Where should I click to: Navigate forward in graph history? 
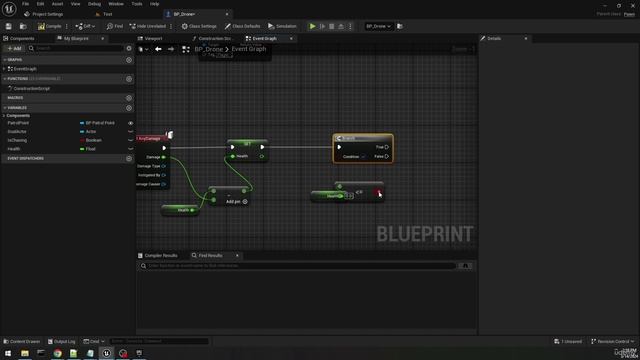pyautogui.click(x=171, y=49)
